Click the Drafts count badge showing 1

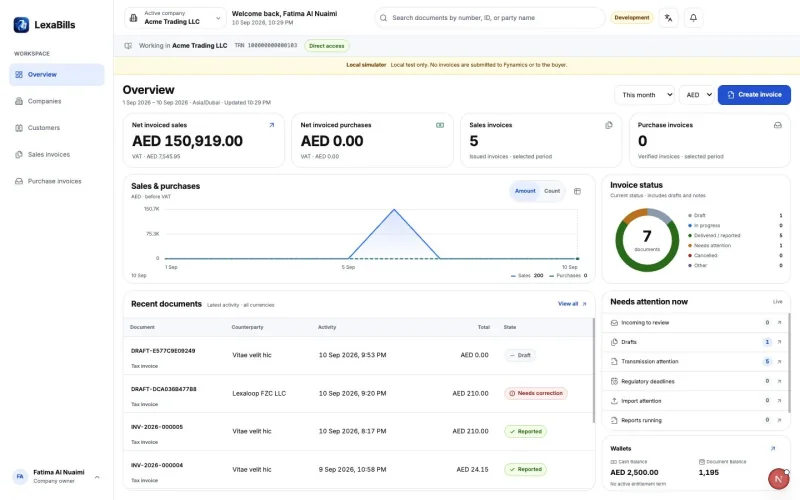tap(767, 342)
